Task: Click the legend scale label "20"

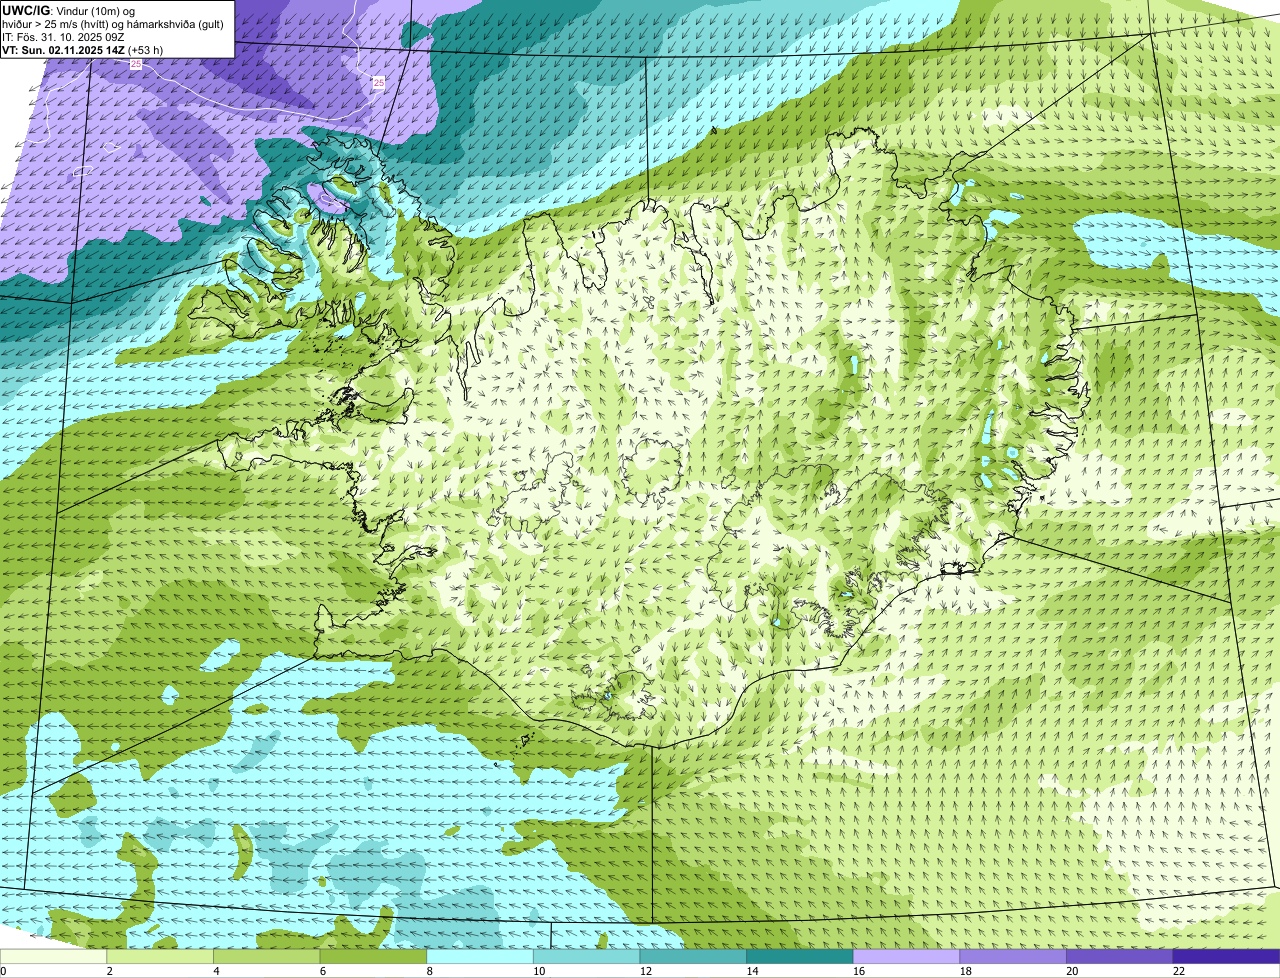Action: point(1072,971)
